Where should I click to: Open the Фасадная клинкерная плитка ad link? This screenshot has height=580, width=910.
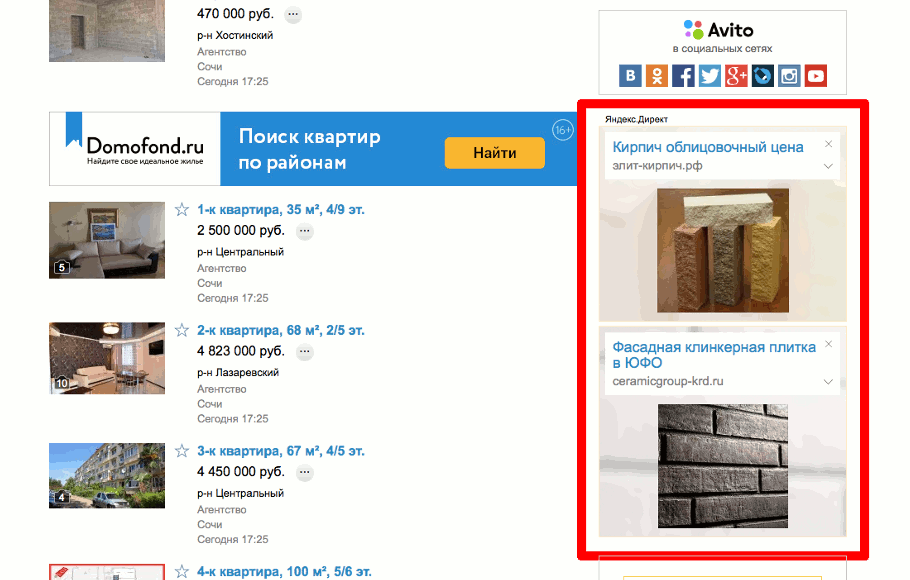coord(714,355)
